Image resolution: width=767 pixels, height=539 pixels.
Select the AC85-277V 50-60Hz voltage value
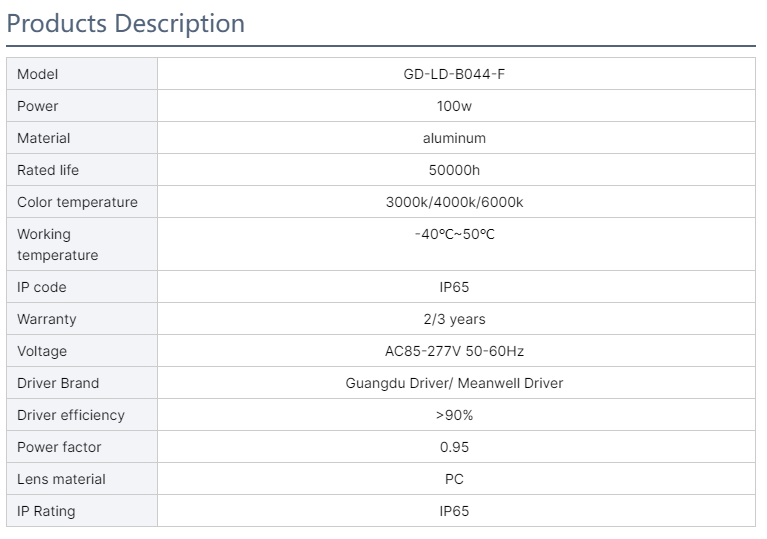pos(454,351)
